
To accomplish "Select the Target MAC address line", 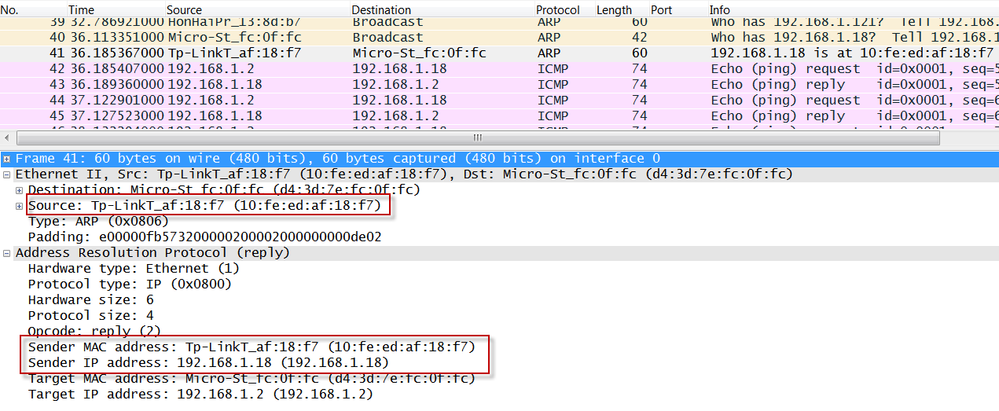I will click(x=252, y=379).
